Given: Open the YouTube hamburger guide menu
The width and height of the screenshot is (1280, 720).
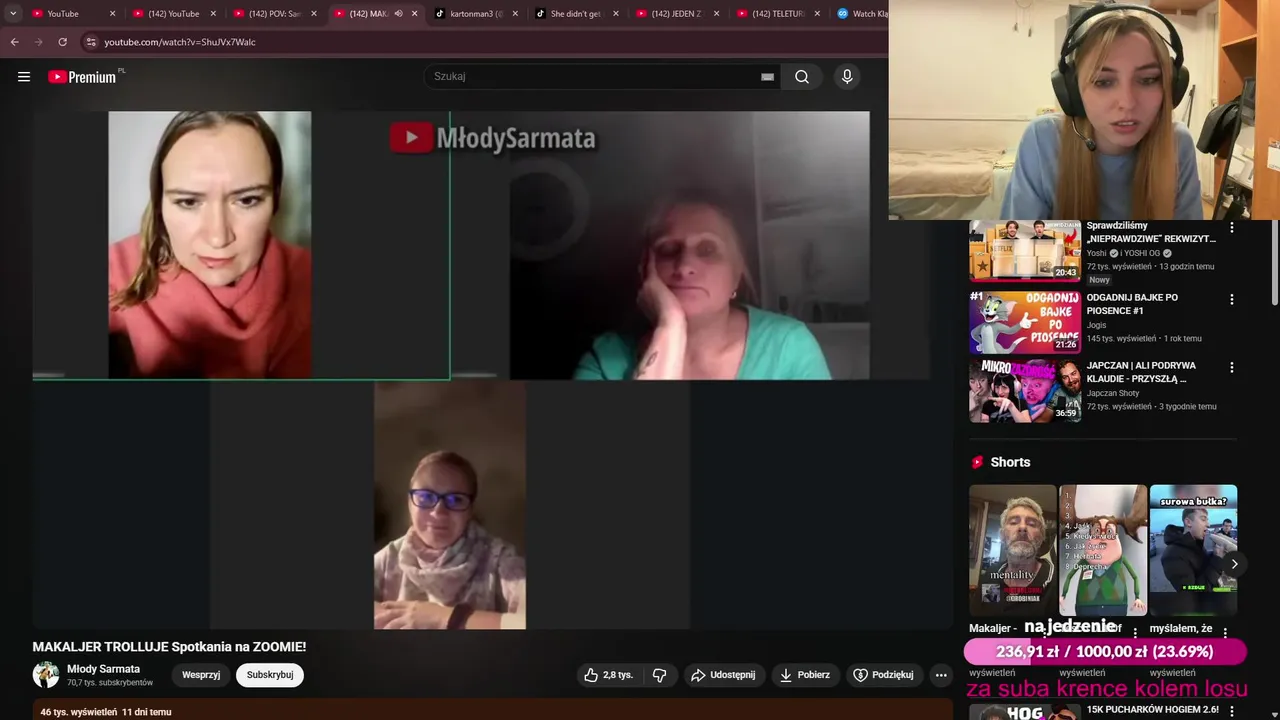Looking at the screenshot, I should (x=24, y=77).
